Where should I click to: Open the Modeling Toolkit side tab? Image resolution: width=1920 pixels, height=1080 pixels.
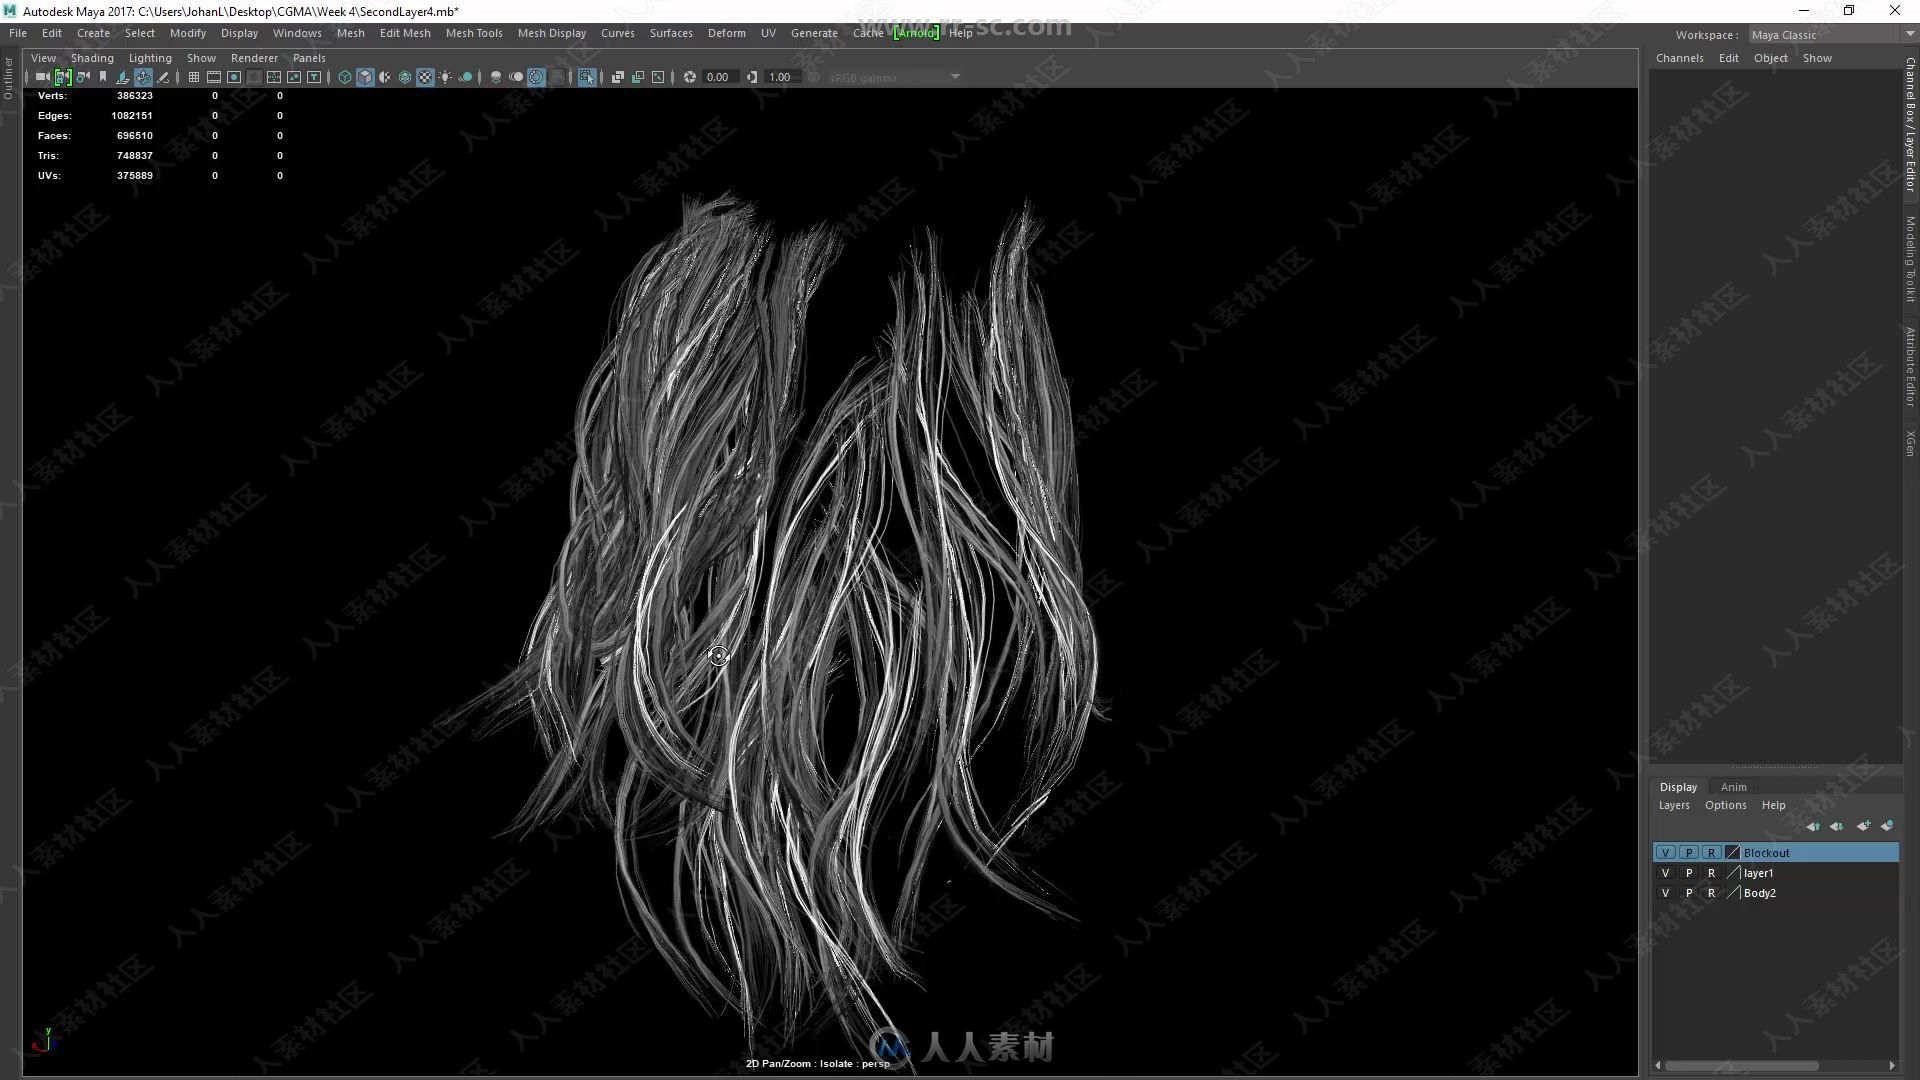click(1910, 259)
